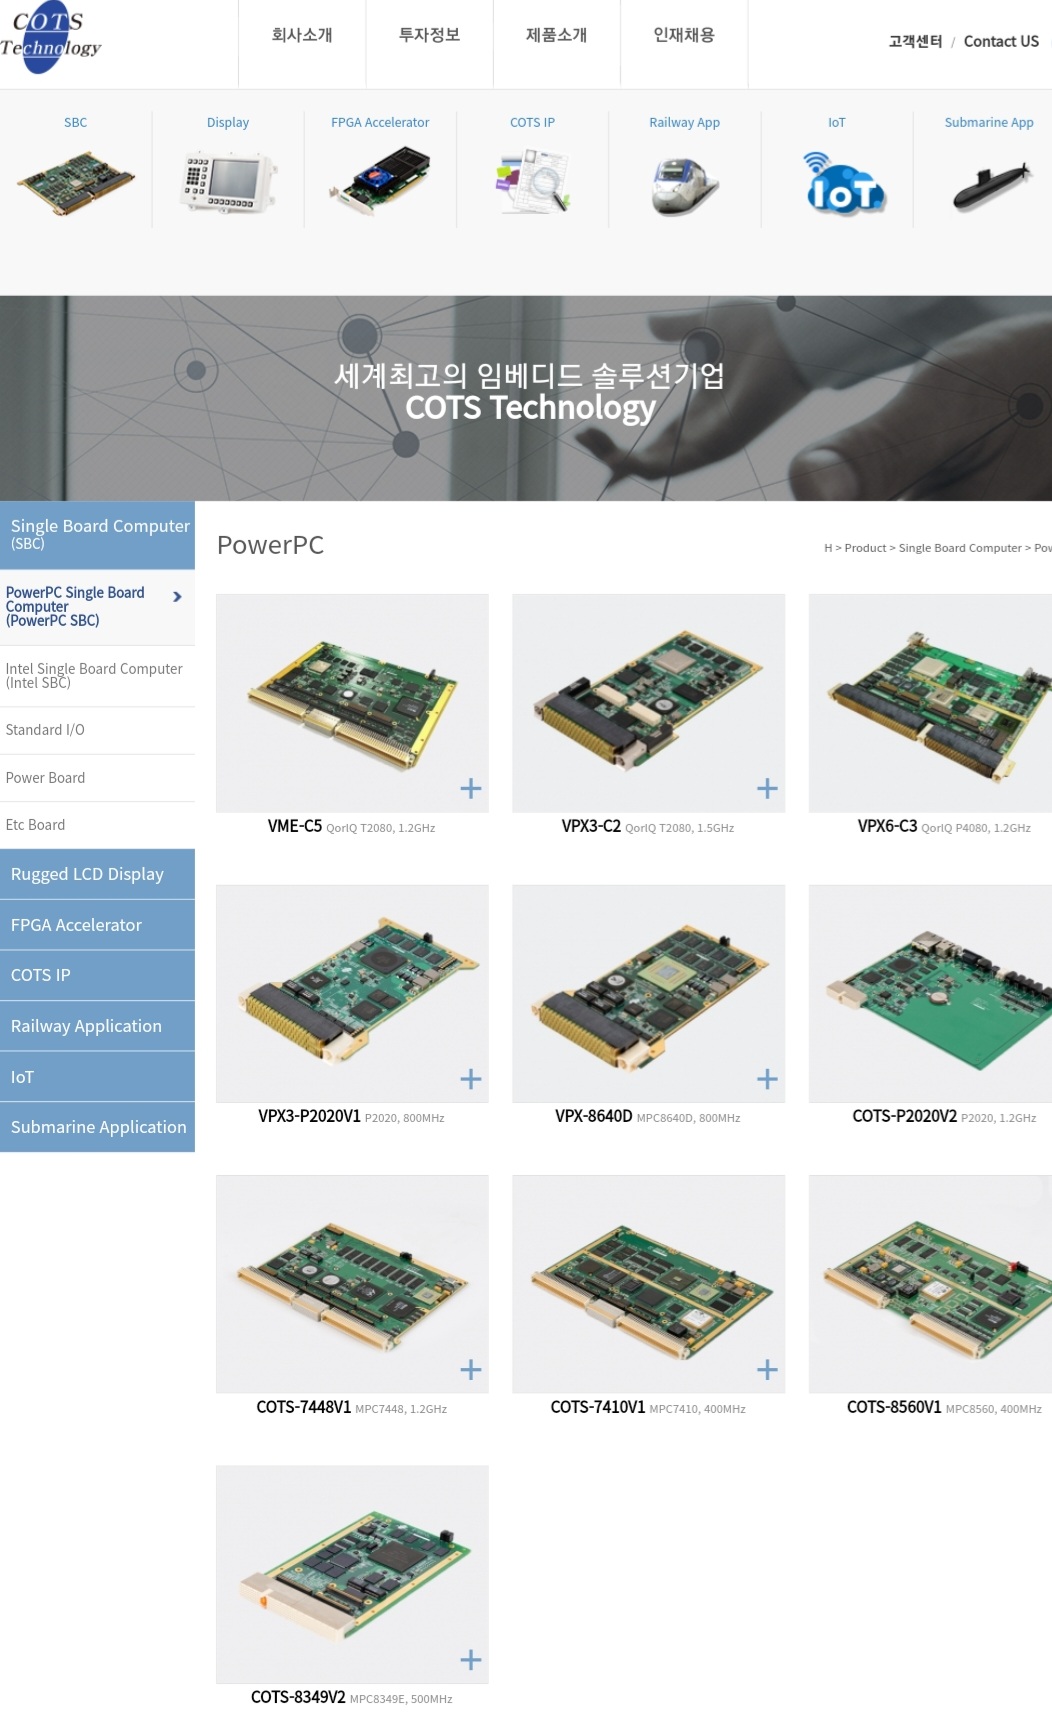
Task: Open the 회사소개 menu
Action: click(x=302, y=35)
